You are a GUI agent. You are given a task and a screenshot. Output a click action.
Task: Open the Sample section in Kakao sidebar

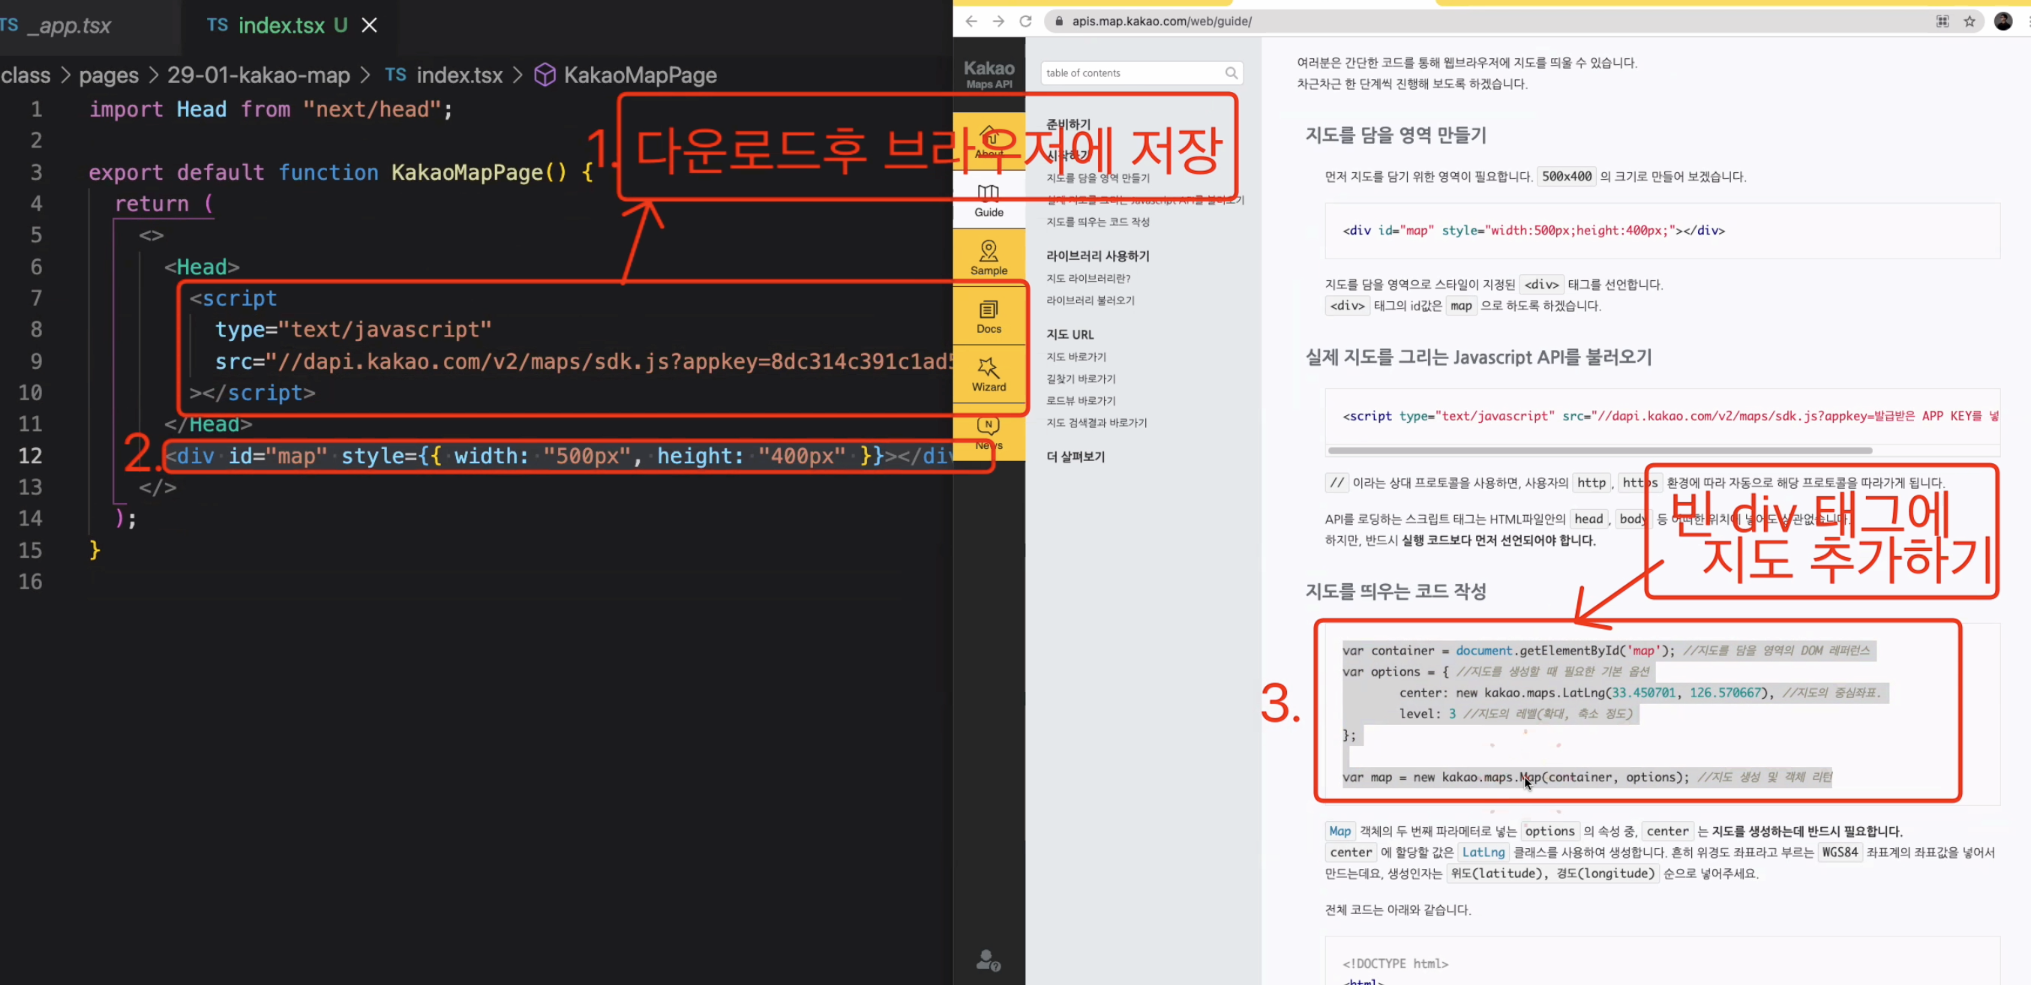coord(988,258)
